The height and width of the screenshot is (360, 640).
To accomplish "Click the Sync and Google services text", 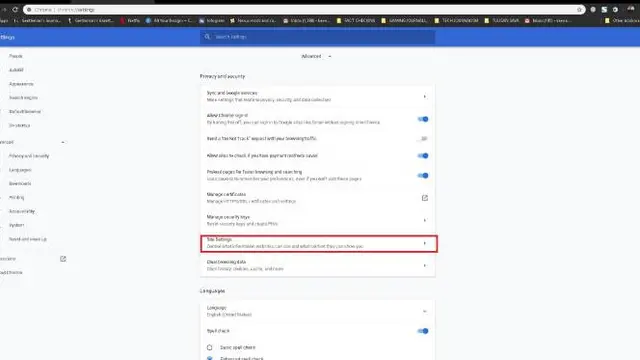I will tap(232, 93).
